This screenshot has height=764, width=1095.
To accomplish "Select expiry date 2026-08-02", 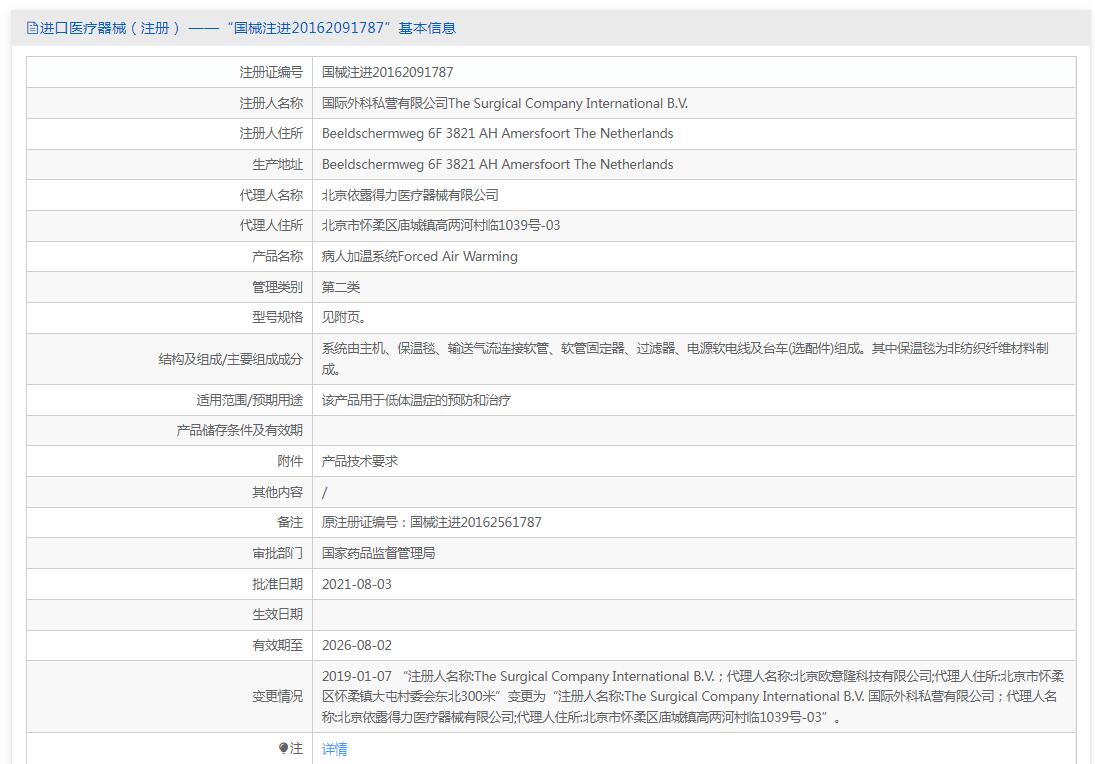I will click(357, 645).
